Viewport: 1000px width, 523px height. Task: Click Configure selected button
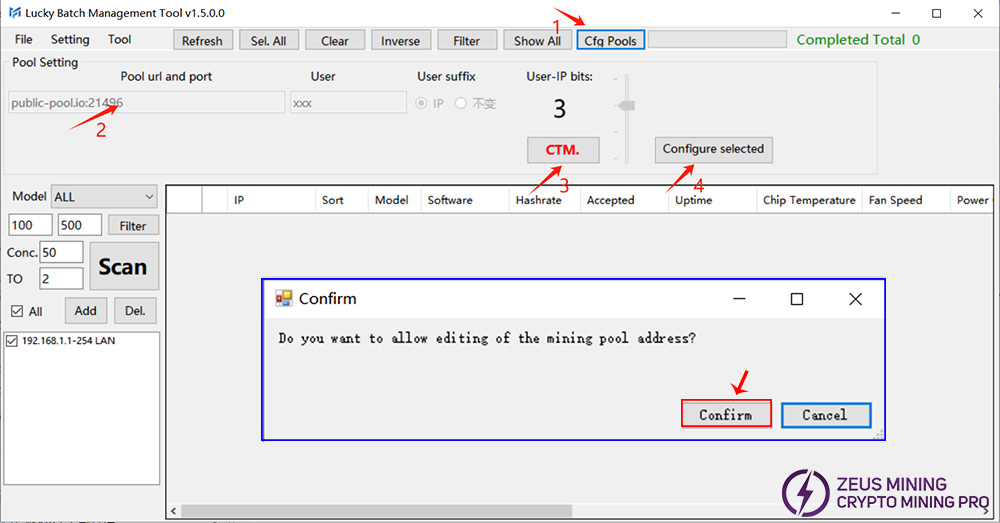pos(713,149)
